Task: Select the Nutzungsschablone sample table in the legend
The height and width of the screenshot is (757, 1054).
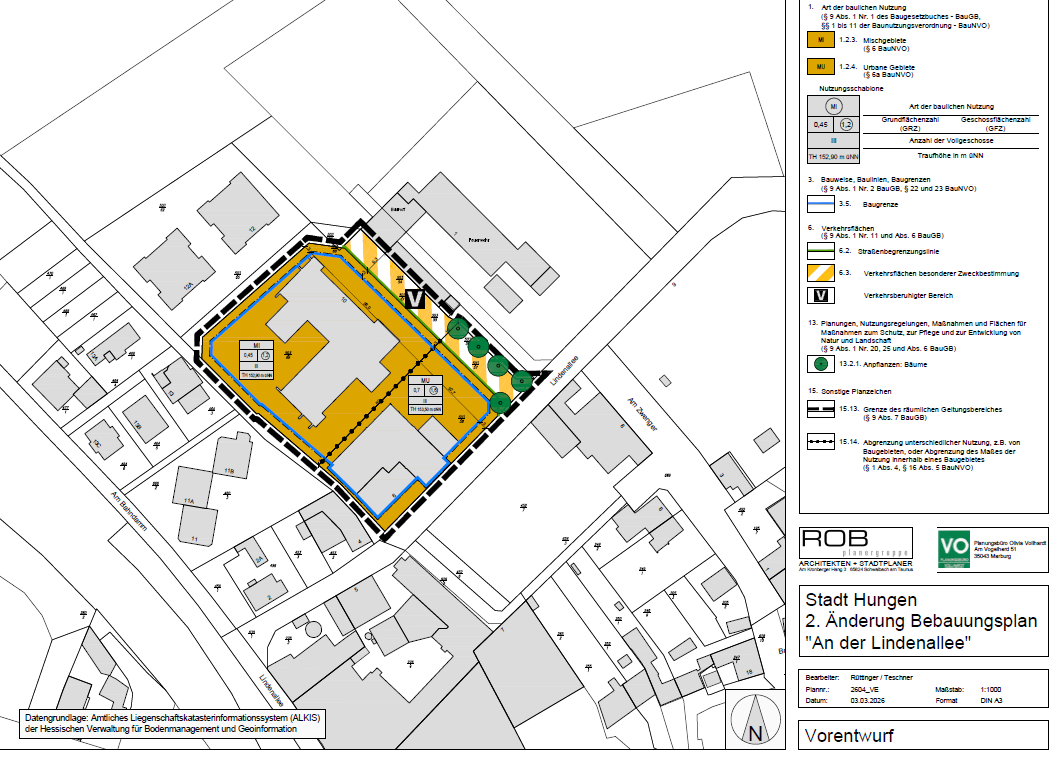Action: [x=833, y=131]
